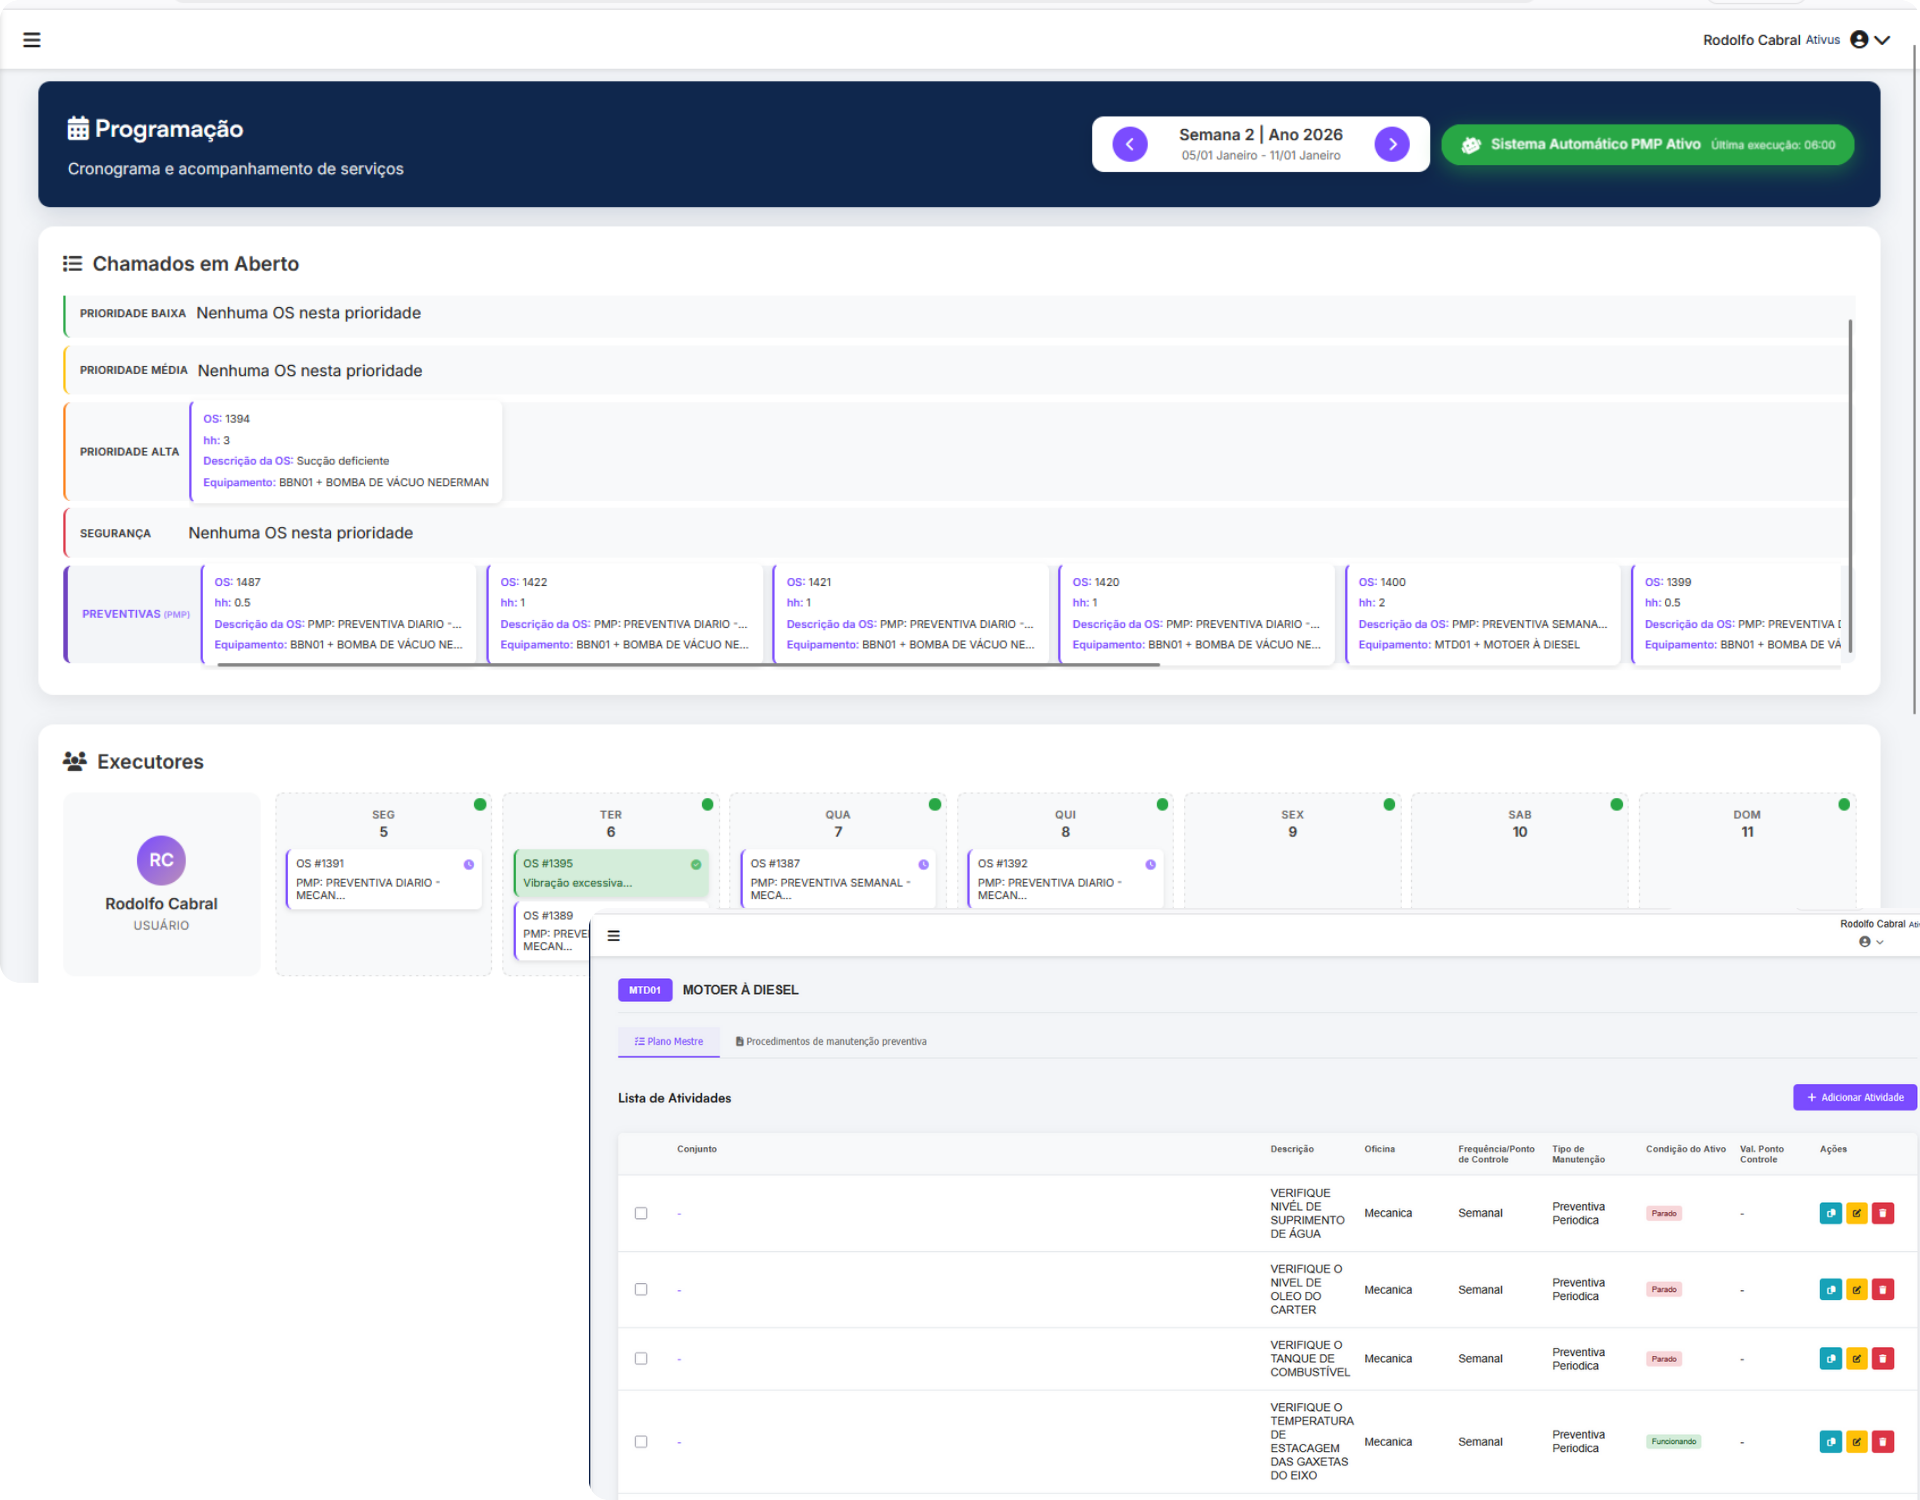Check the SUPRIMENTO DE ÁGUA activity checkbox
The height and width of the screenshot is (1500, 1920).
[641, 1213]
